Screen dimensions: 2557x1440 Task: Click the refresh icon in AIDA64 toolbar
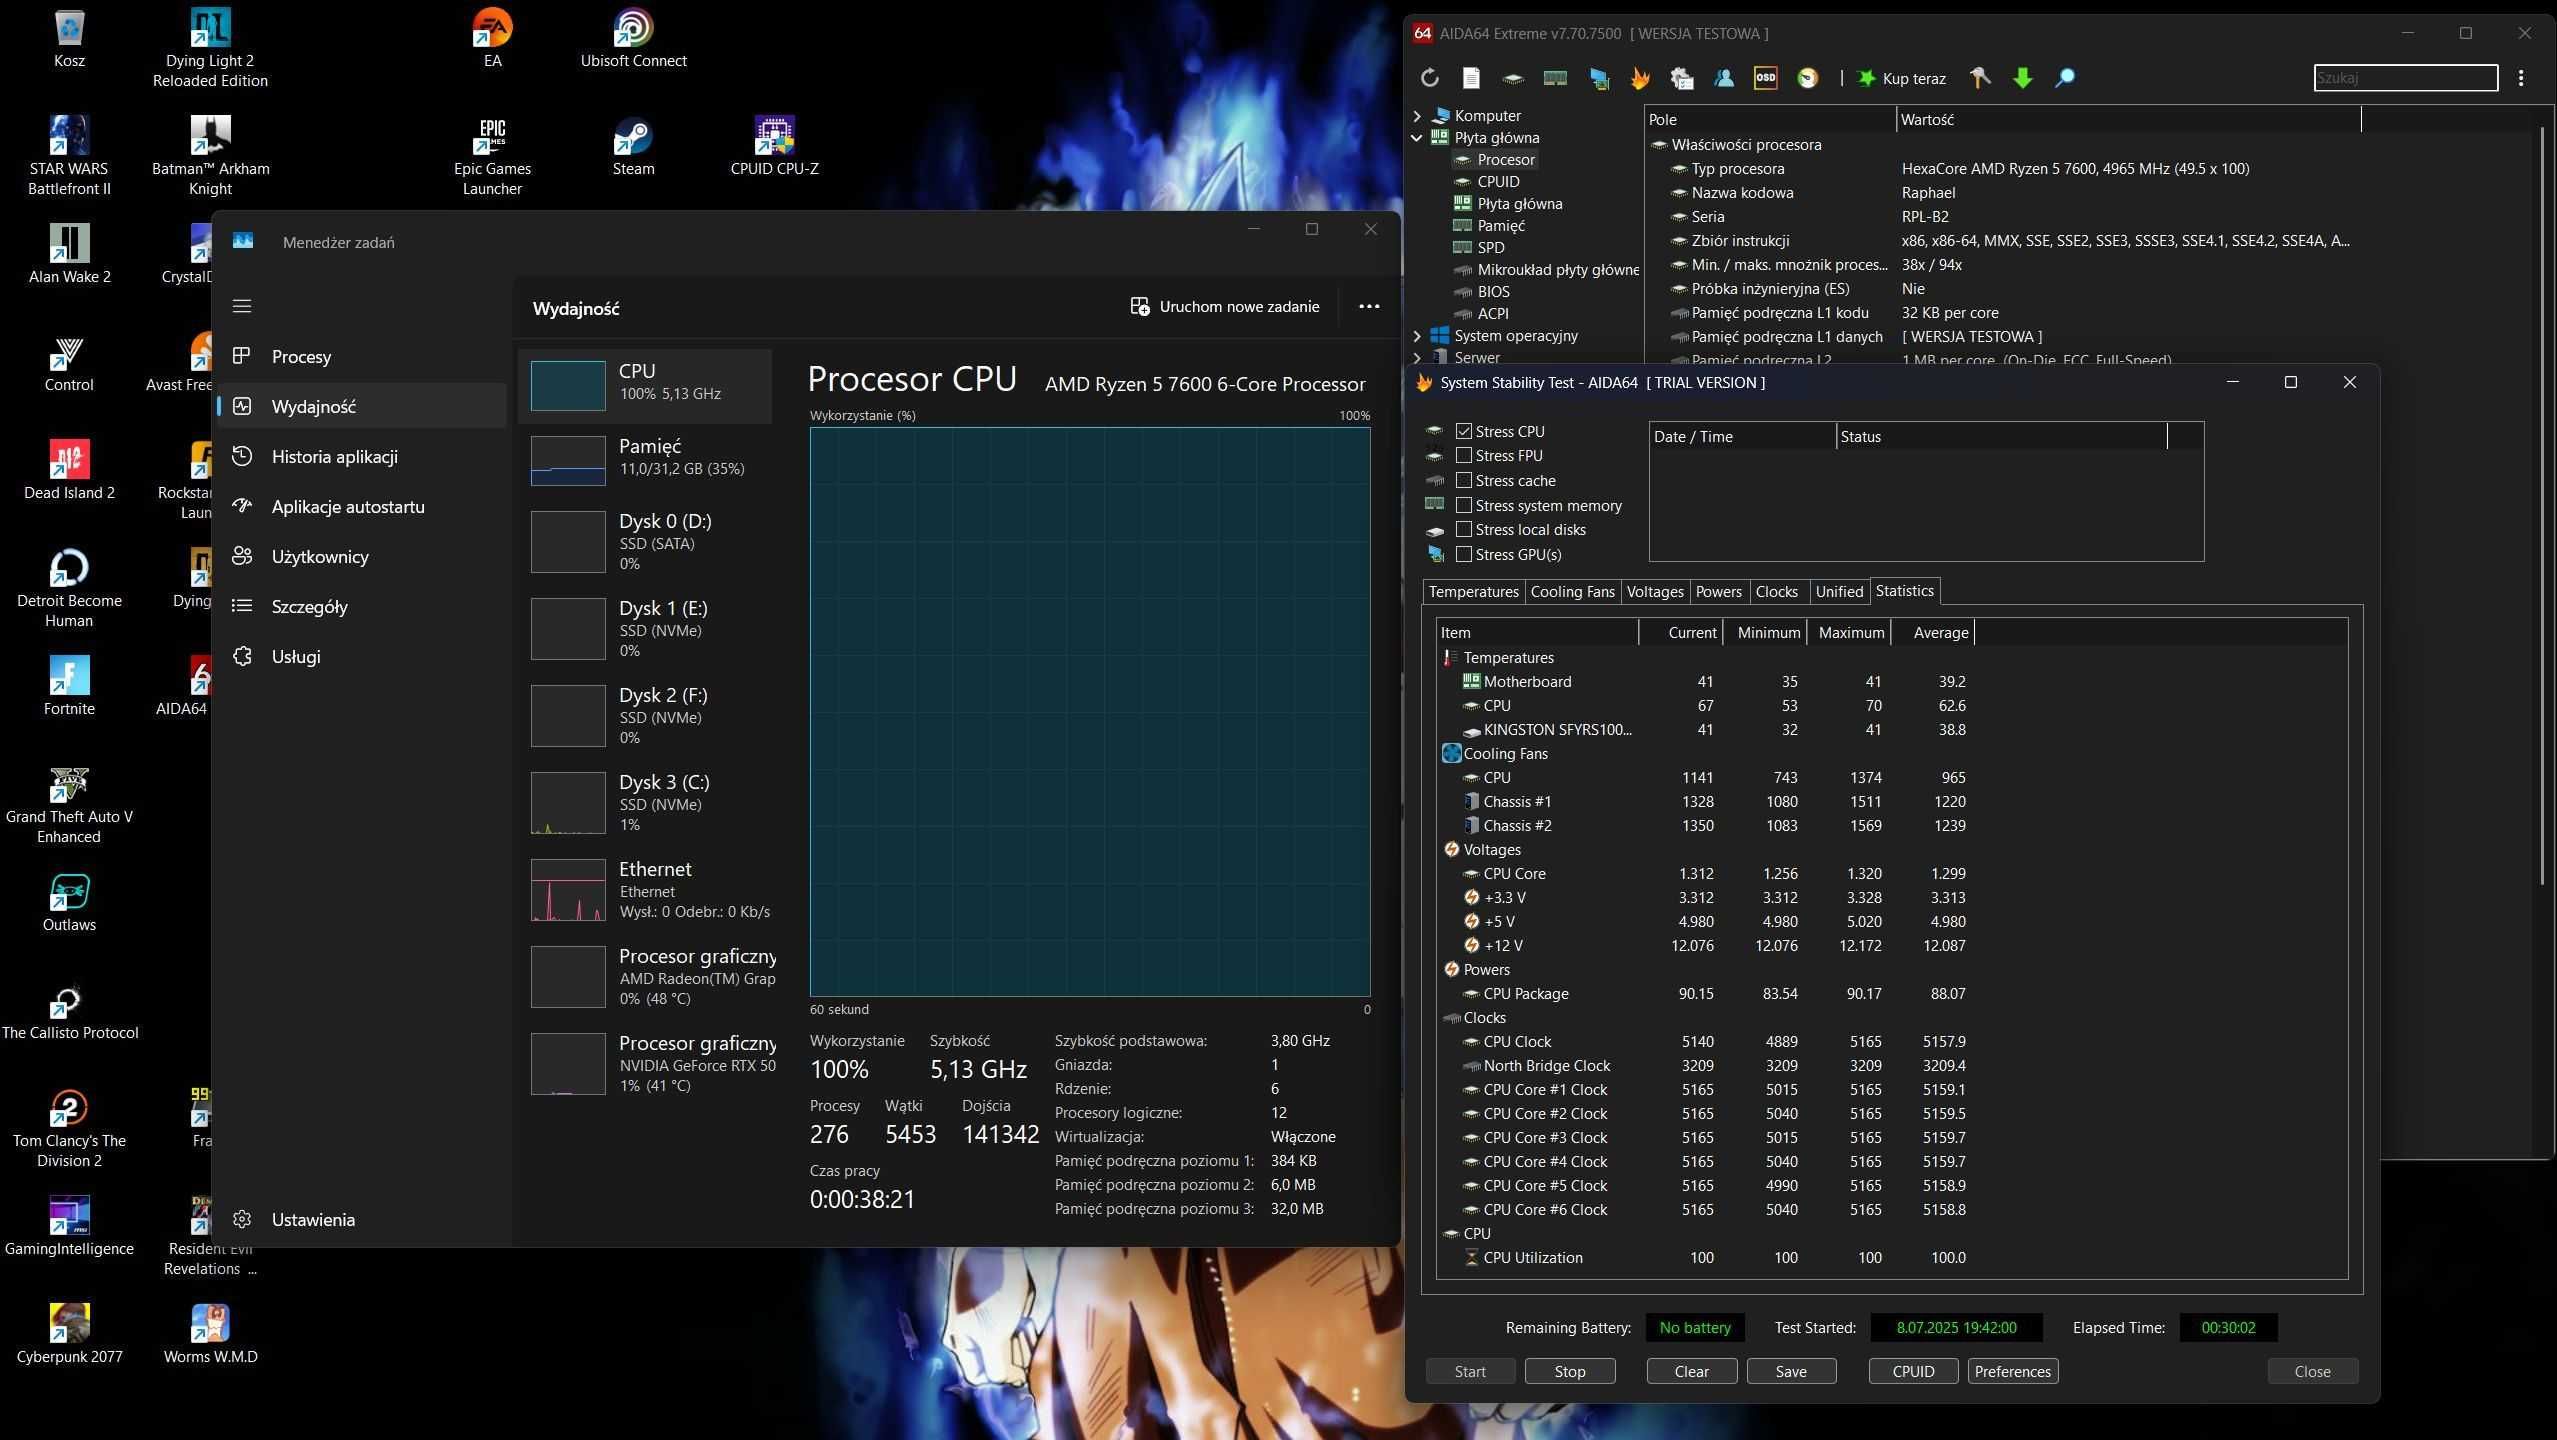[1430, 78]
